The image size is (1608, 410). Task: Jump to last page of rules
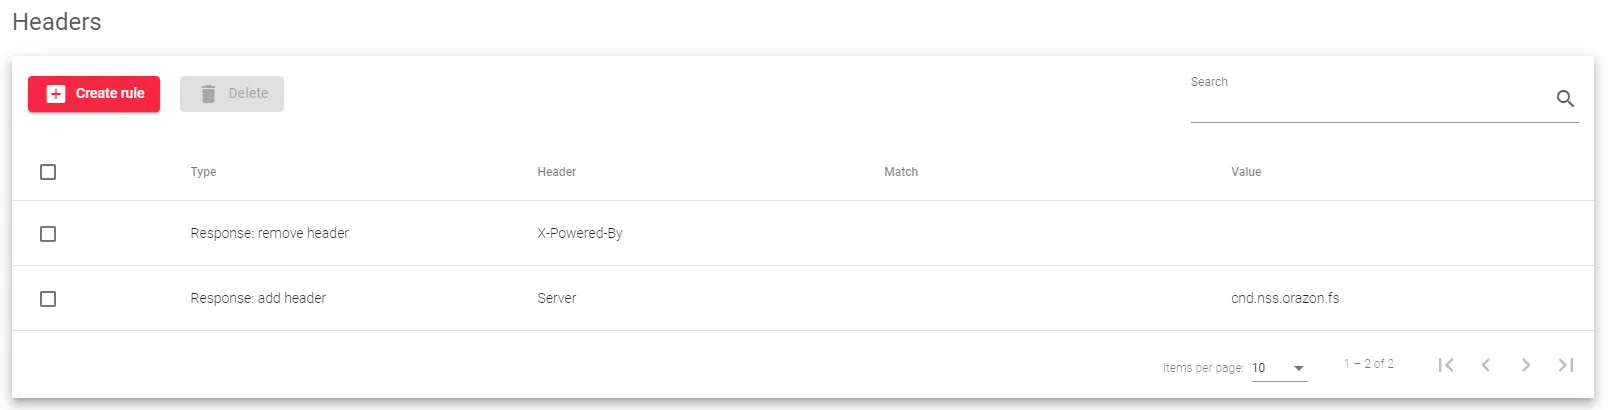coord(1566,365)
